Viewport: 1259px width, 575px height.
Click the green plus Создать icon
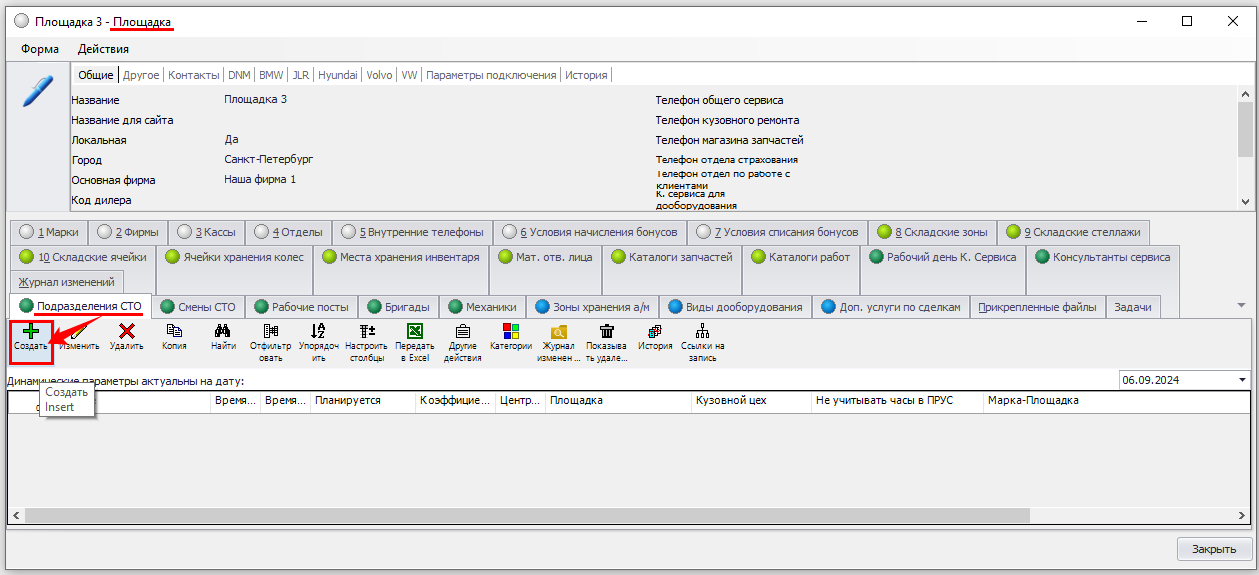pos(31,331)
